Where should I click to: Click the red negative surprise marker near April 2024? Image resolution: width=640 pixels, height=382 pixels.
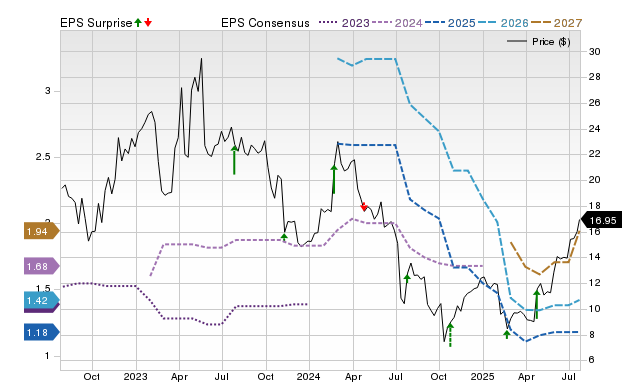pos(364,207)
